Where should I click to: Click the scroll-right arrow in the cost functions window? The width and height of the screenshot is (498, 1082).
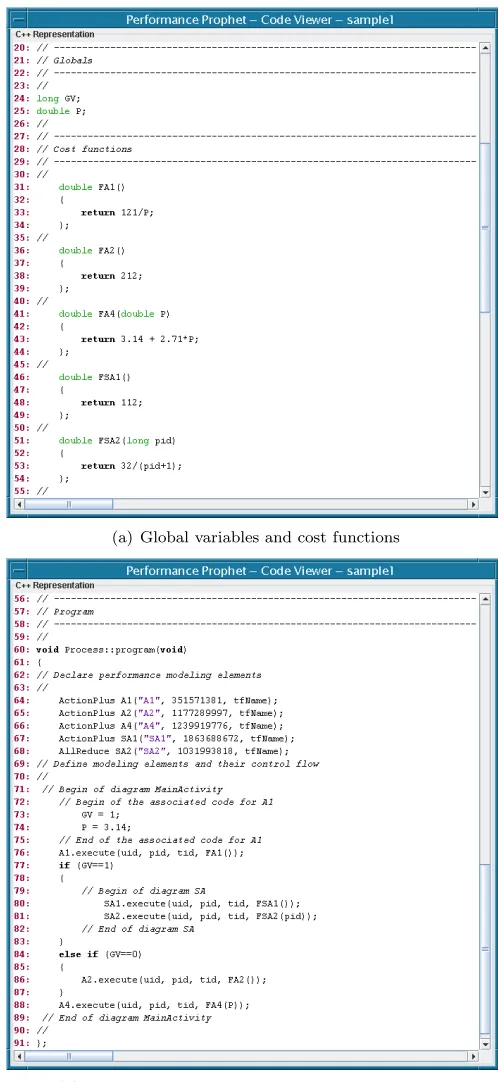pyautogui.click(x=473, y=504)
